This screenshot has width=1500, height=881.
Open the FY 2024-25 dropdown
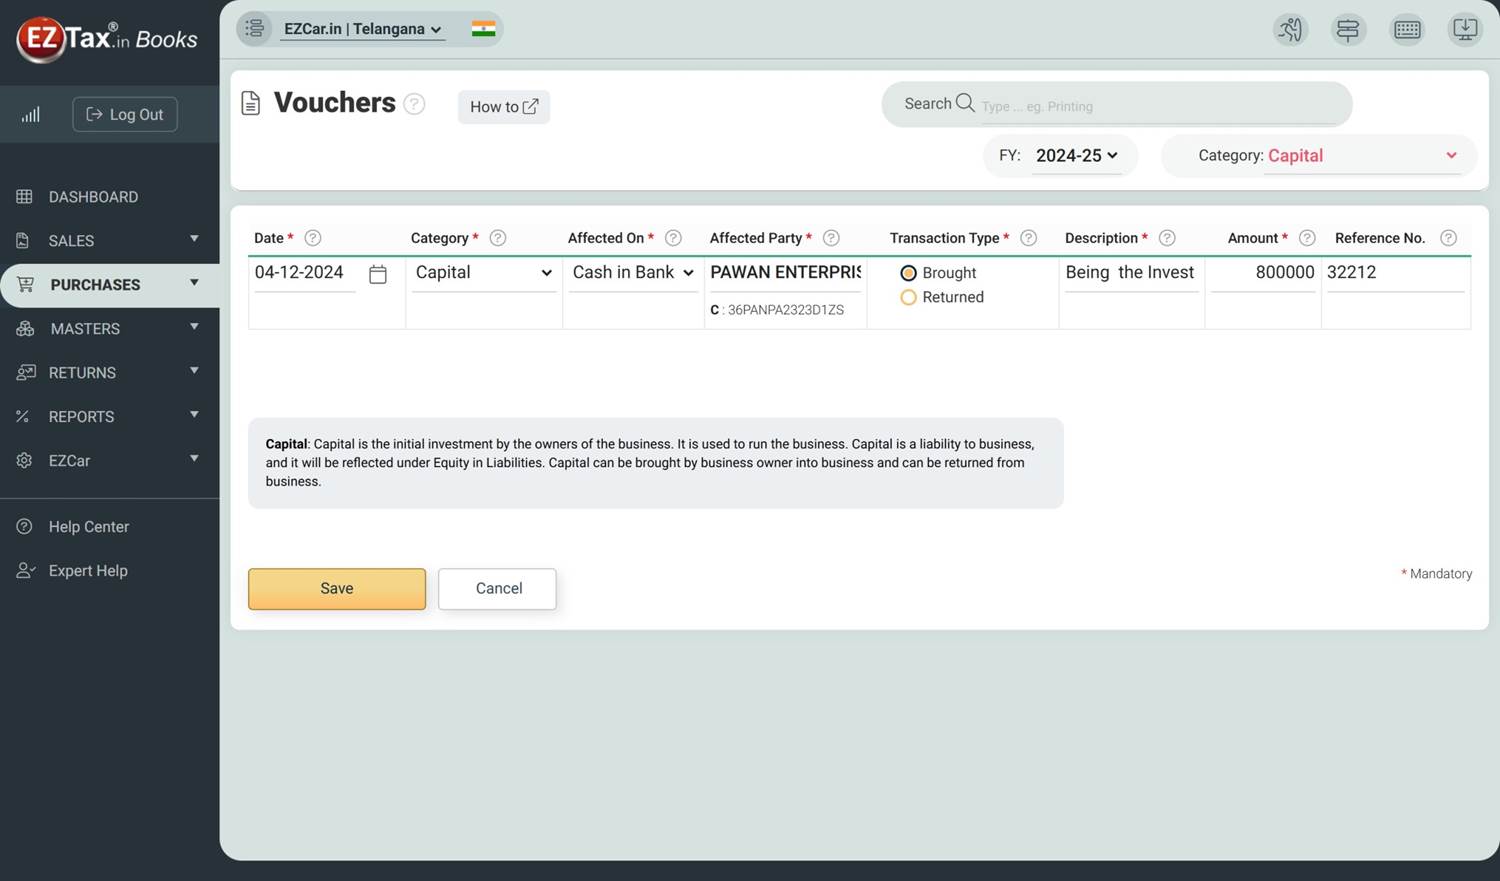pyautogui.click(x=1076, y=156)
